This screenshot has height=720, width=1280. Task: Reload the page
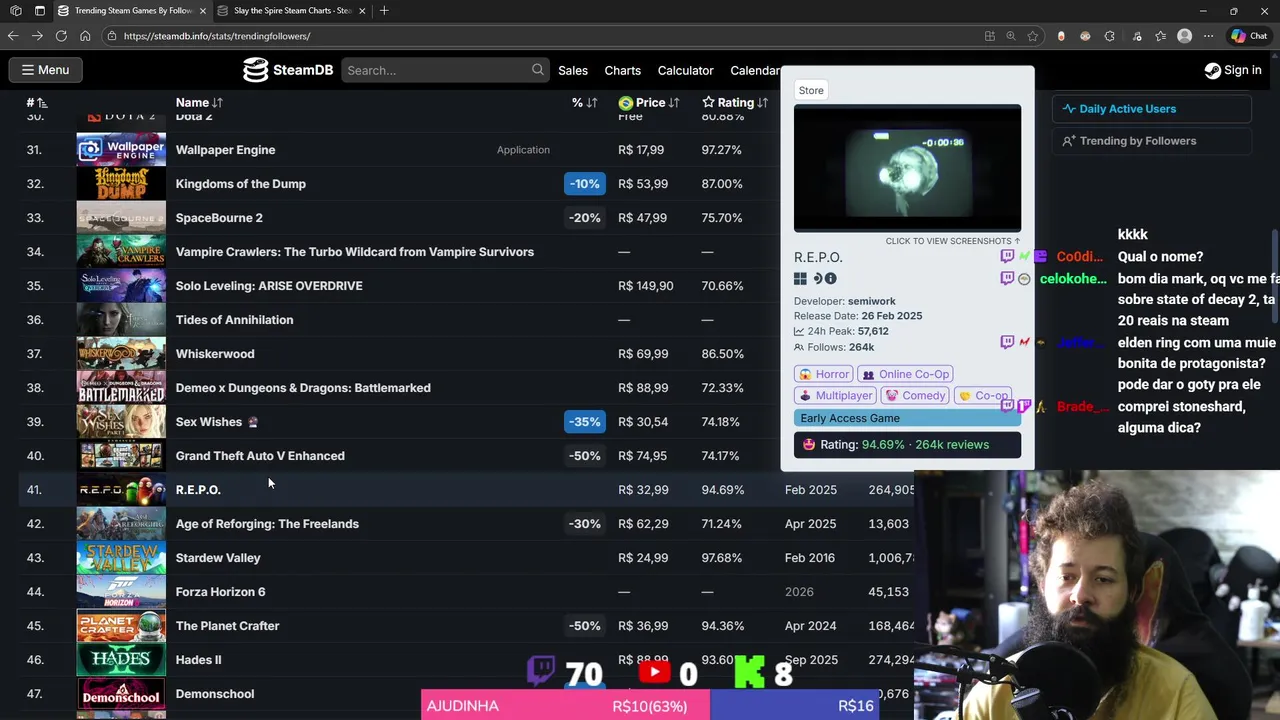(x=61, y=36)
